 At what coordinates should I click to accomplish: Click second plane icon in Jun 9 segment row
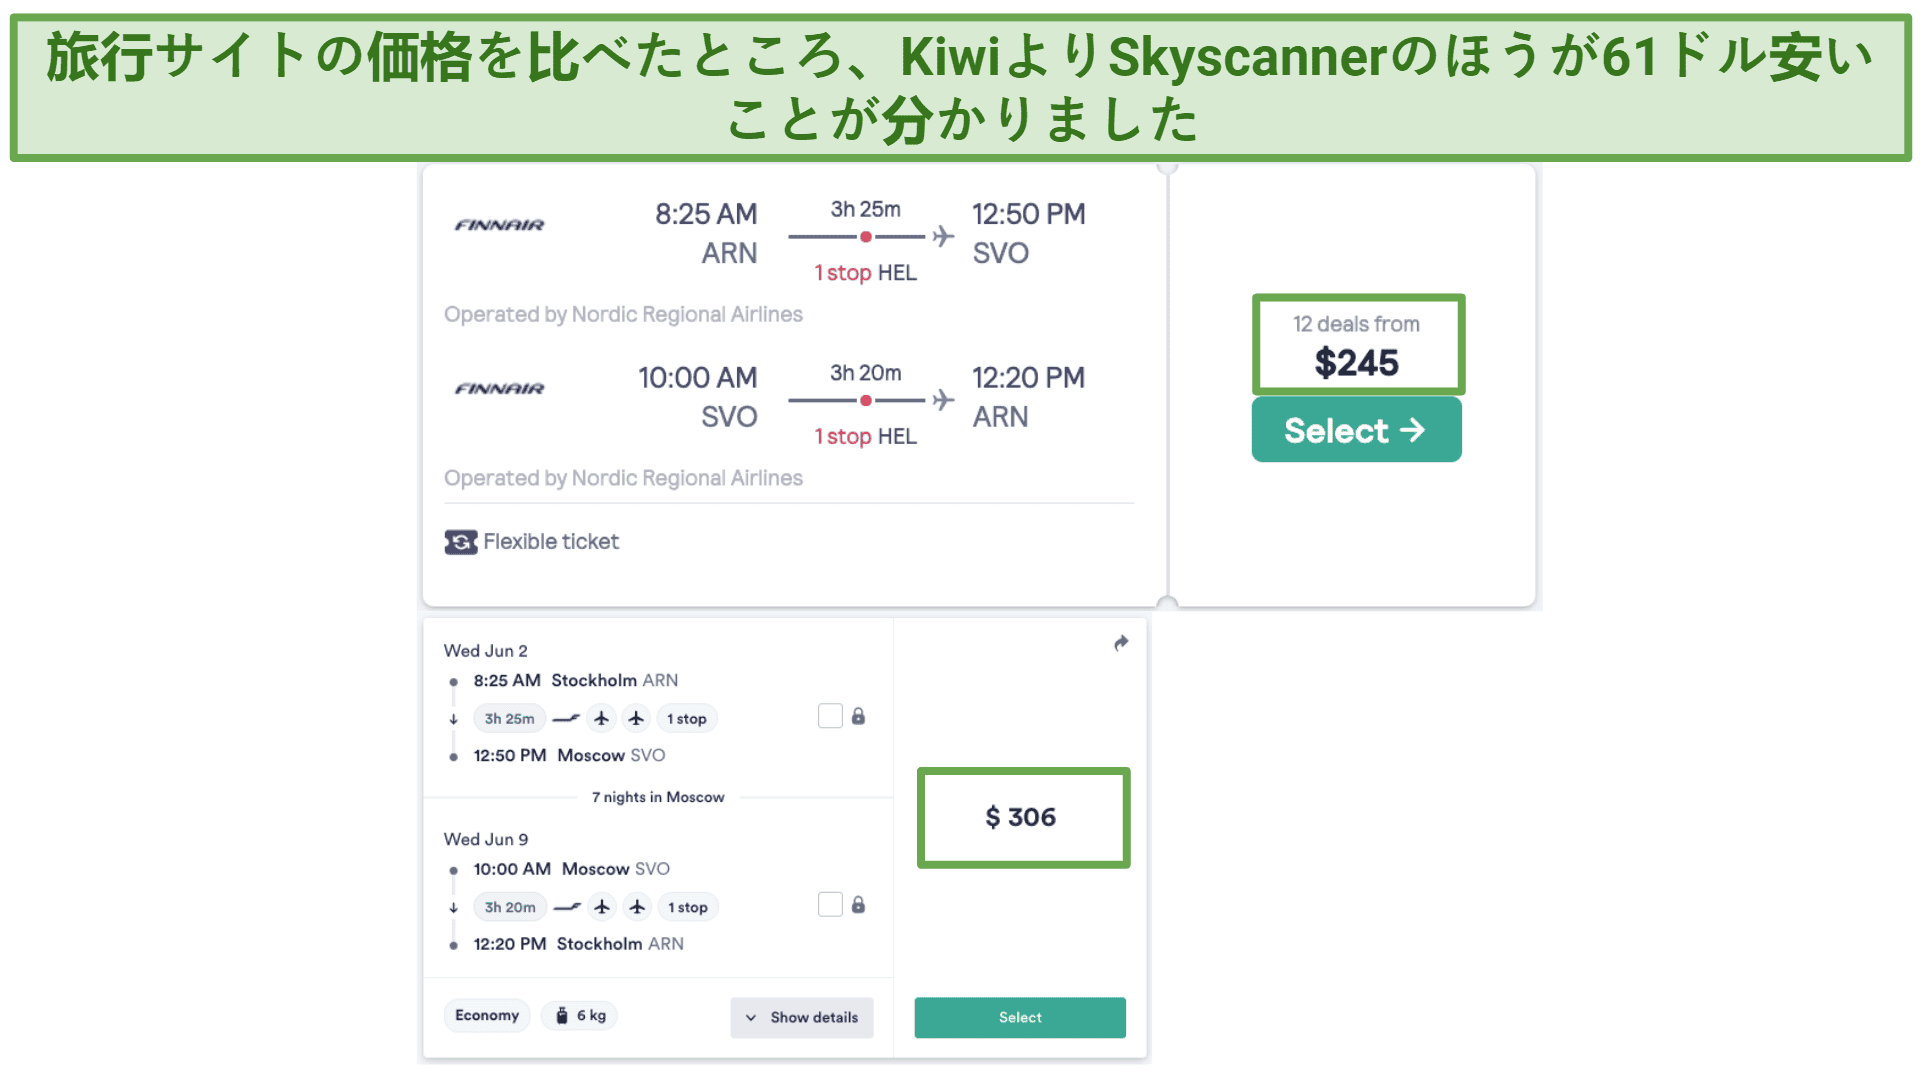pos(637,908)
